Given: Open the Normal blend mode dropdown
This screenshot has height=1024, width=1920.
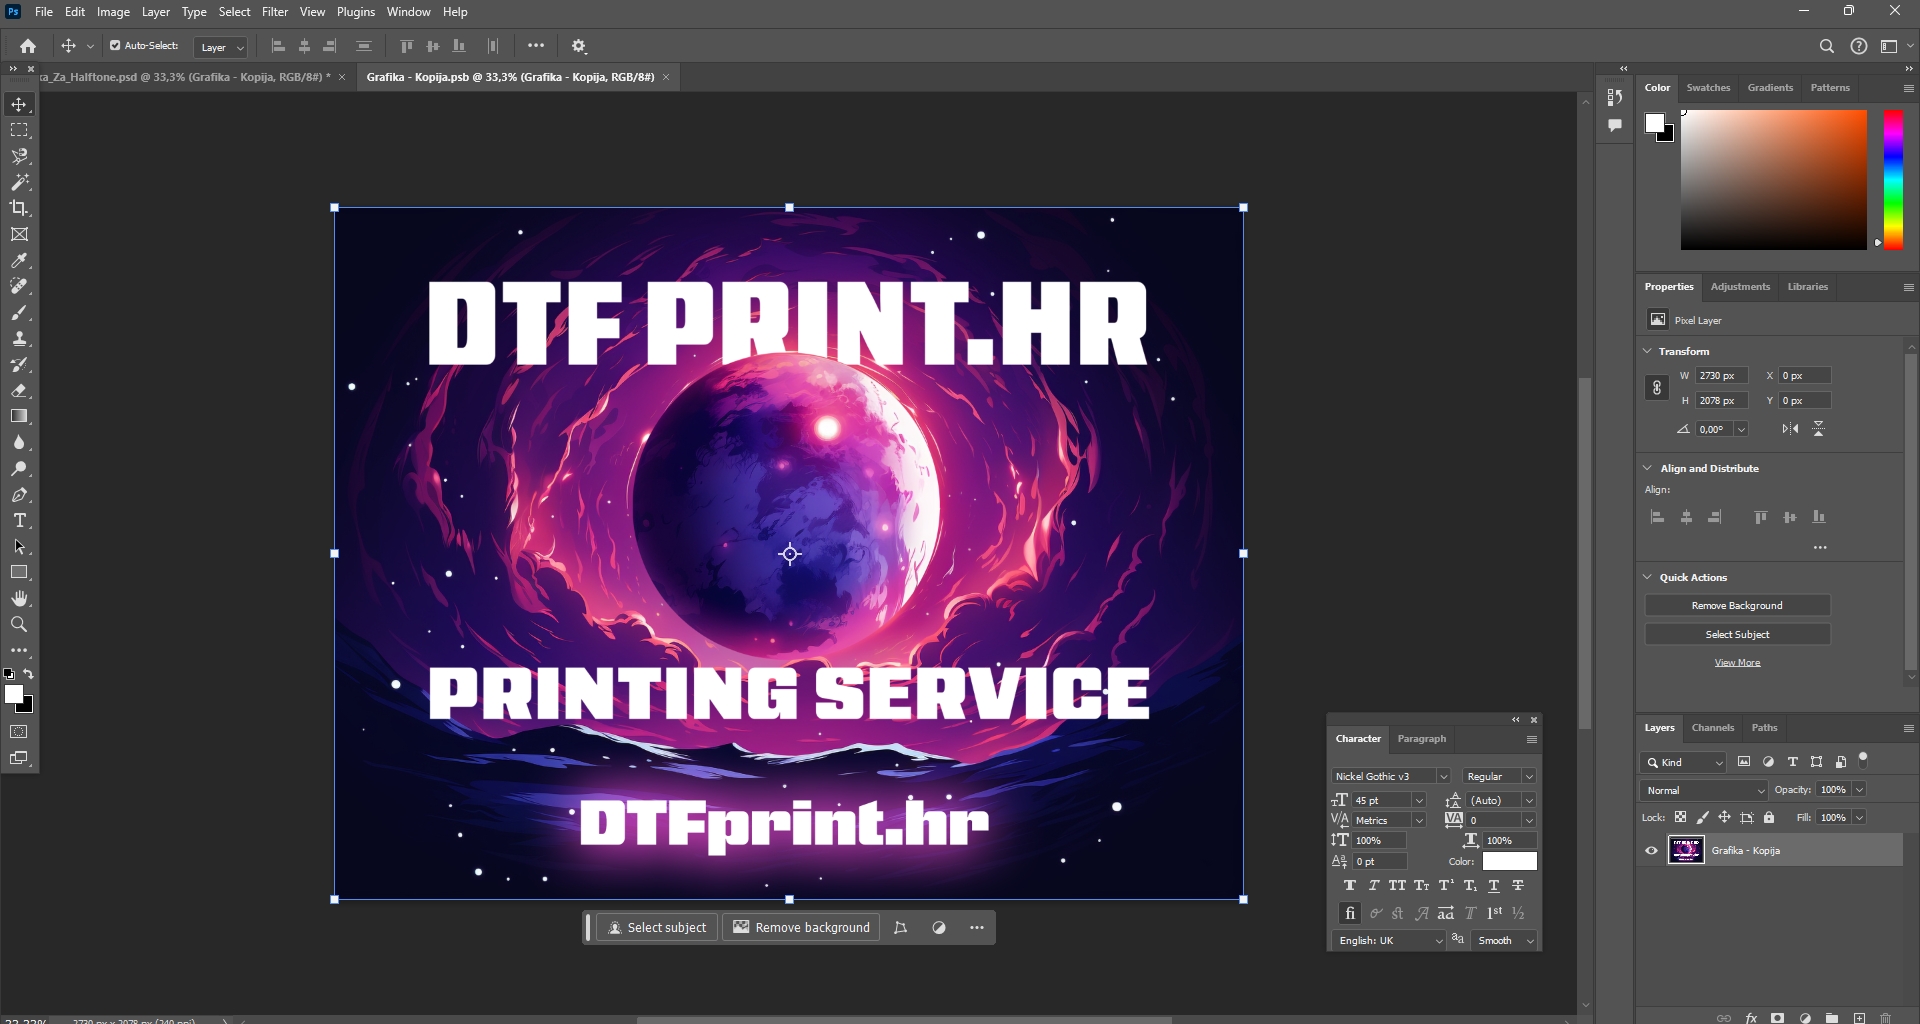Looking at the screenshot, I should [1705, 790].
